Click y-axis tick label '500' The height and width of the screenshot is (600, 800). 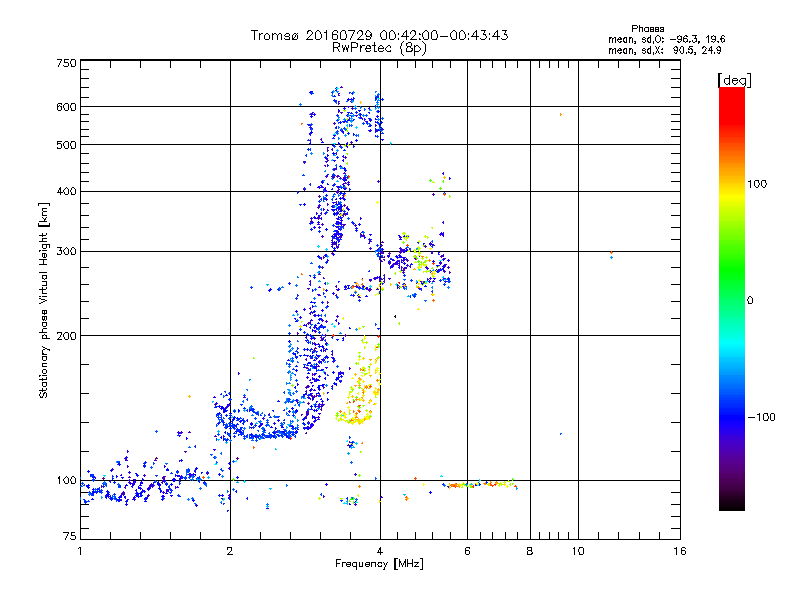coord(66,145)
